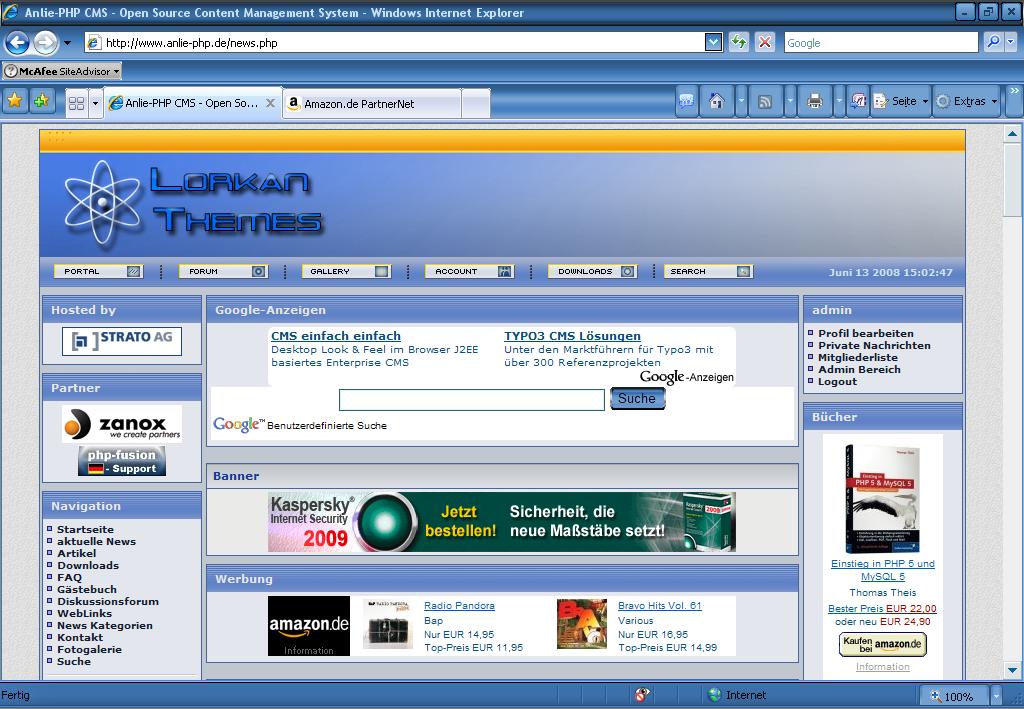1024x709 pixels.
Task: Open the DOWNLOADS site menu item
Action: pos(591,271)
